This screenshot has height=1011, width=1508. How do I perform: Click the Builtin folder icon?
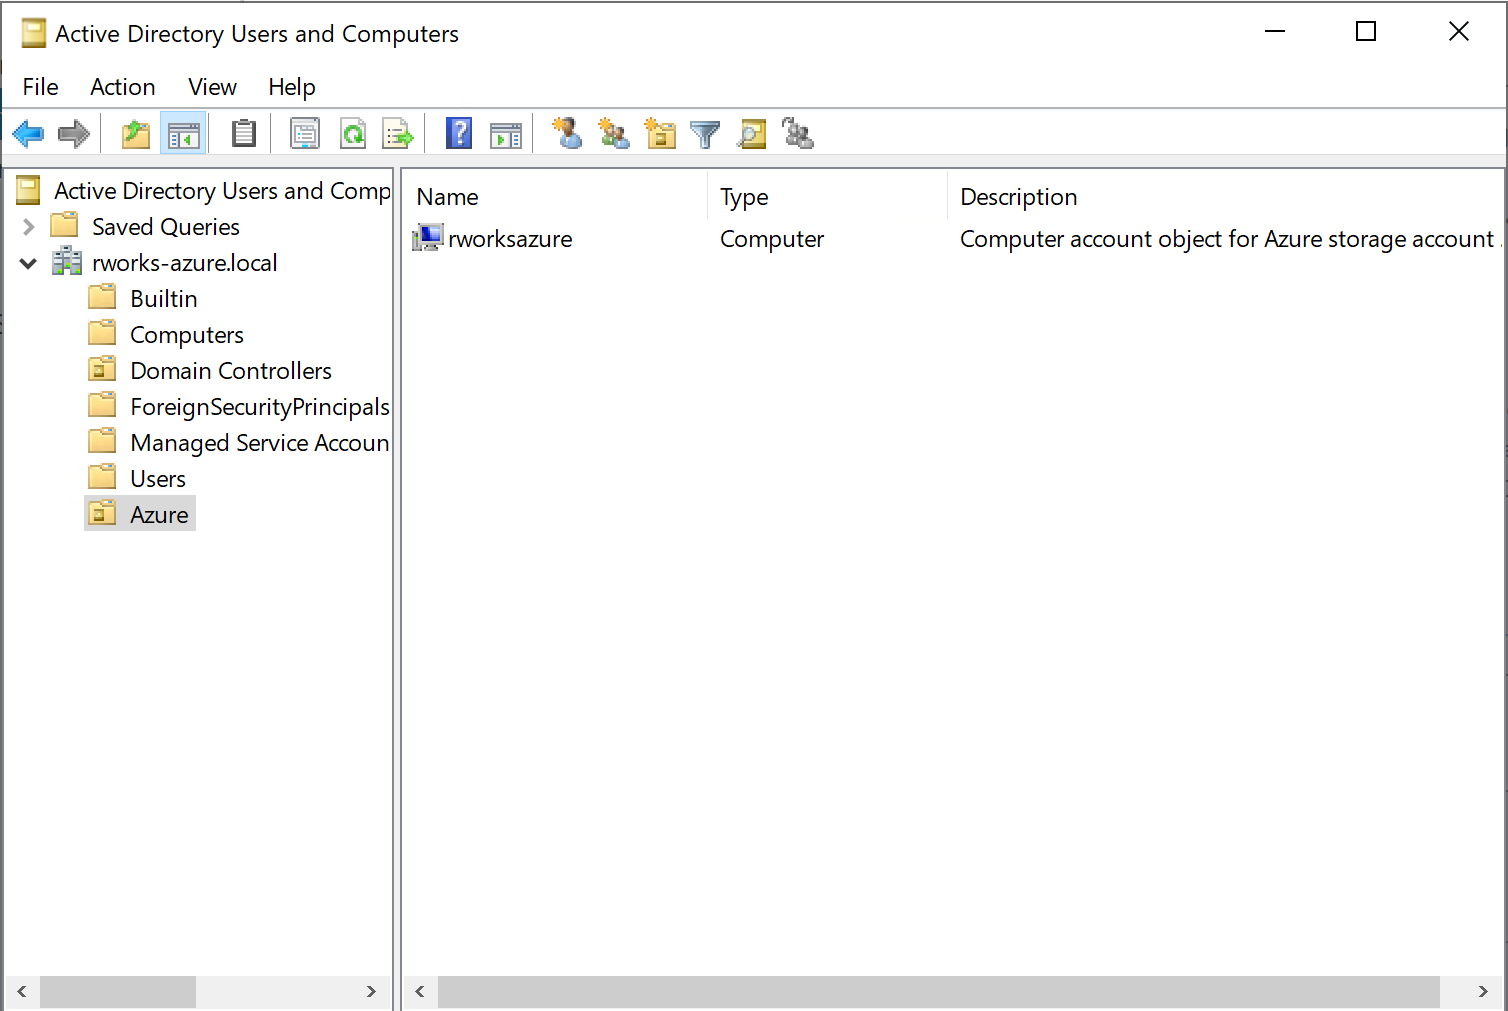point(102,298)
